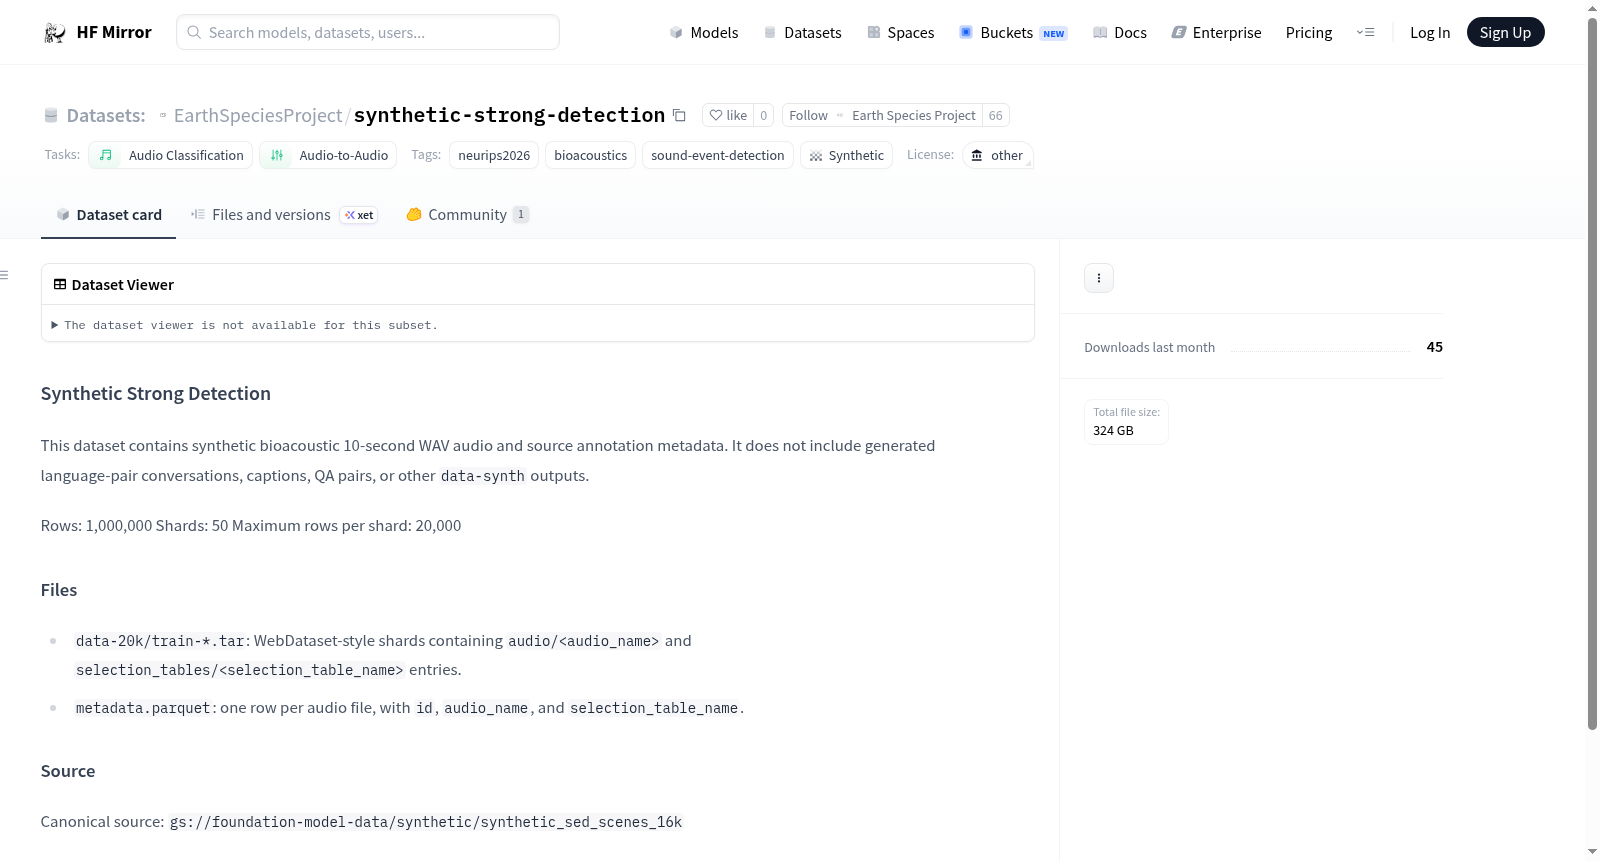Like this dataset with the heart button
The image size is (1600, 861).
click(728, 115)
